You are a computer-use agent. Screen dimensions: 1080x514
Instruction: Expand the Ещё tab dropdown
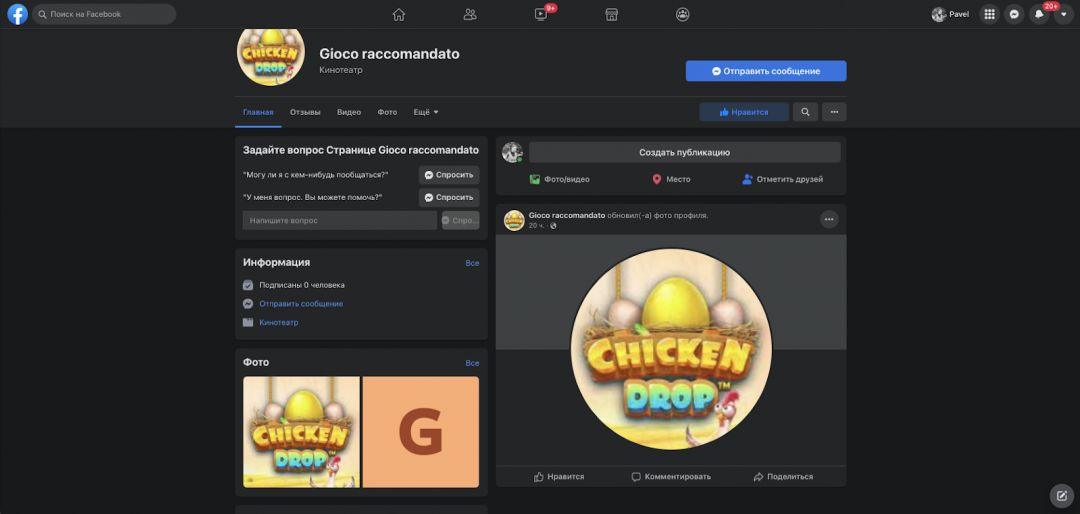(426, 112)
